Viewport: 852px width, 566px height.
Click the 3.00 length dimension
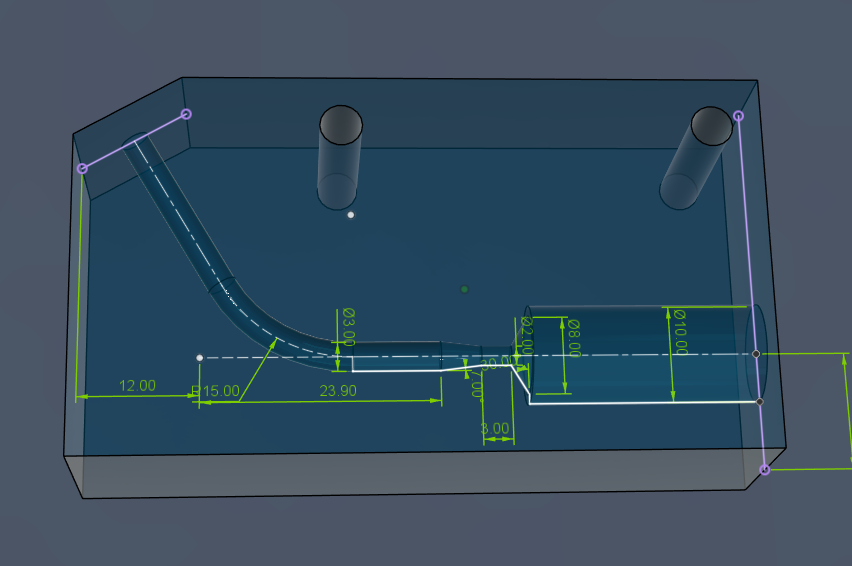[495, 428]
